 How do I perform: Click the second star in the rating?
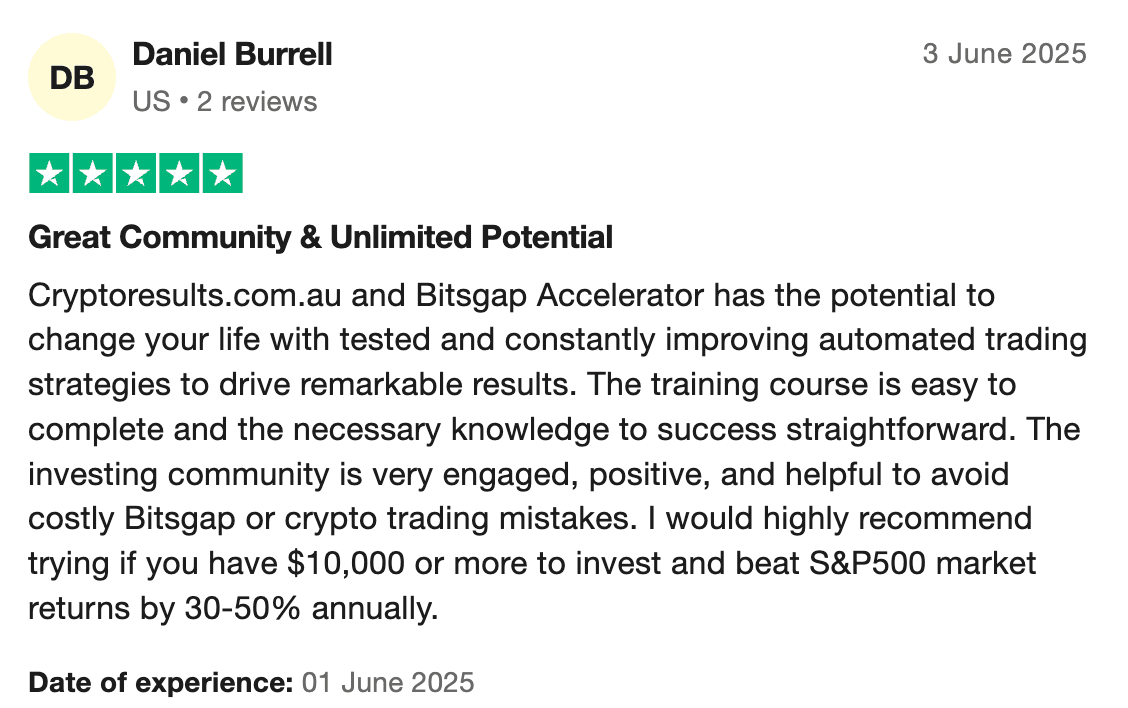[92, 174]
